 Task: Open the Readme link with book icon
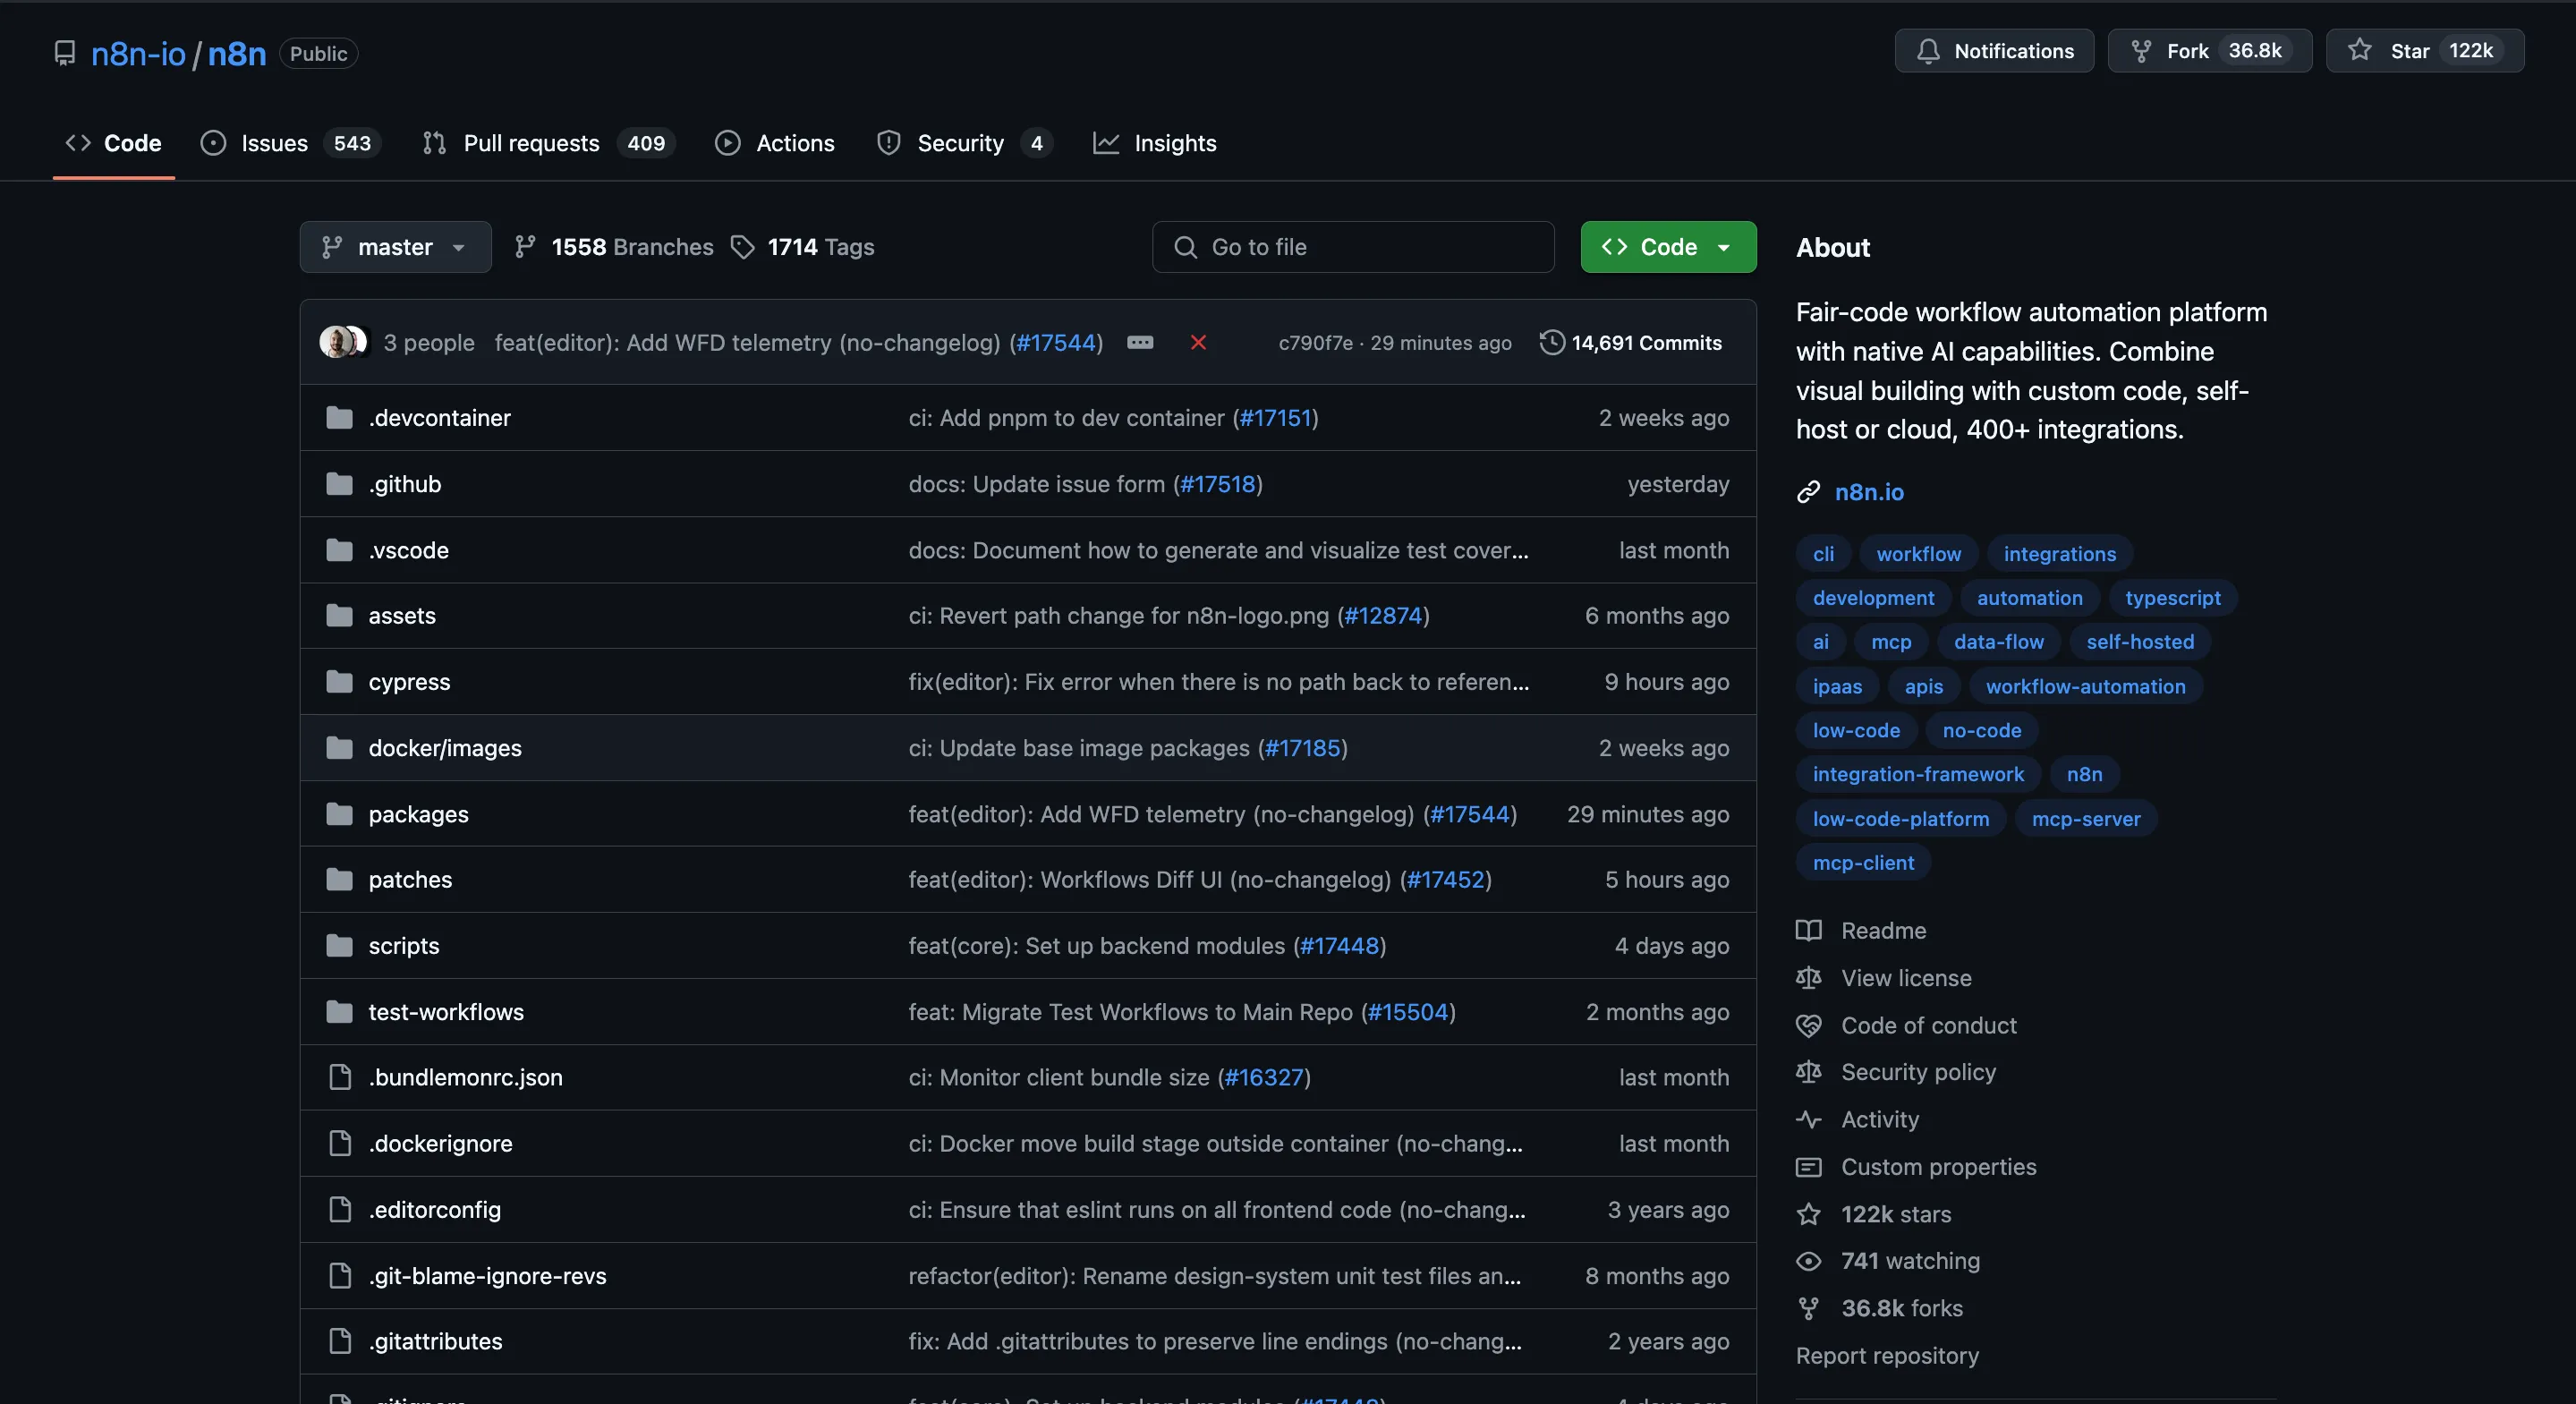point(1861,931)
